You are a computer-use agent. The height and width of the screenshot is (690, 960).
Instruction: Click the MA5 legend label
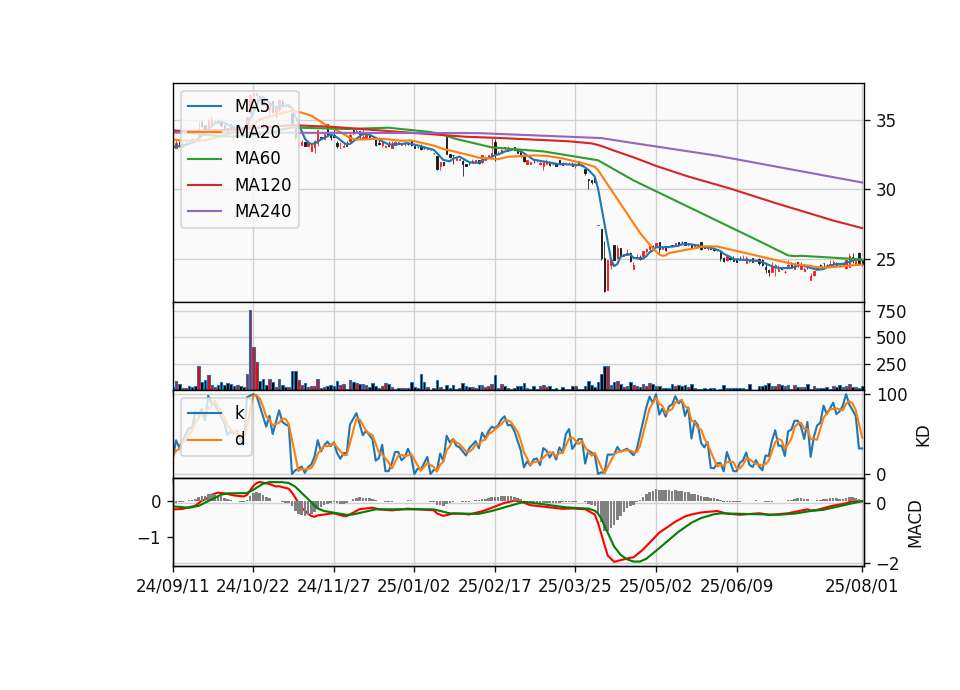coord(252,105)
